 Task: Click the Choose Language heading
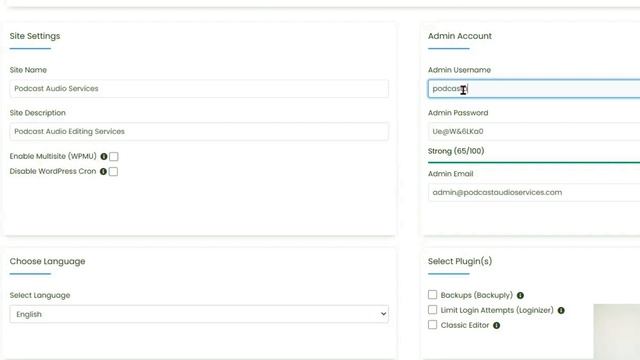[47, 261]
